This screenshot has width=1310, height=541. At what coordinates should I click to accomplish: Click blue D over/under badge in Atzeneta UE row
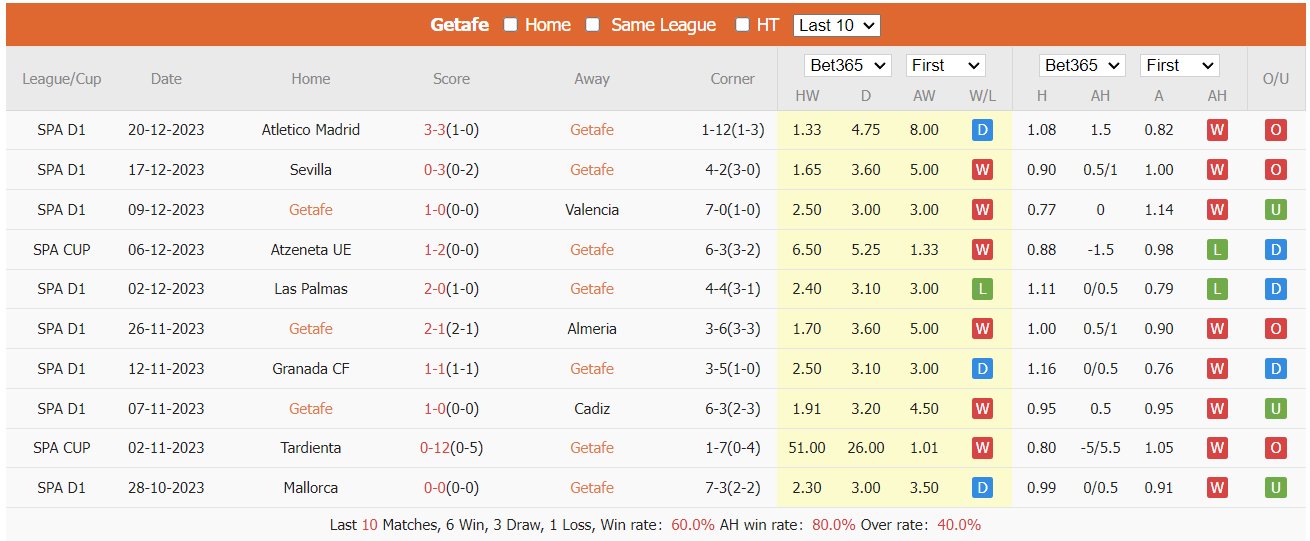click(1275, 250)
